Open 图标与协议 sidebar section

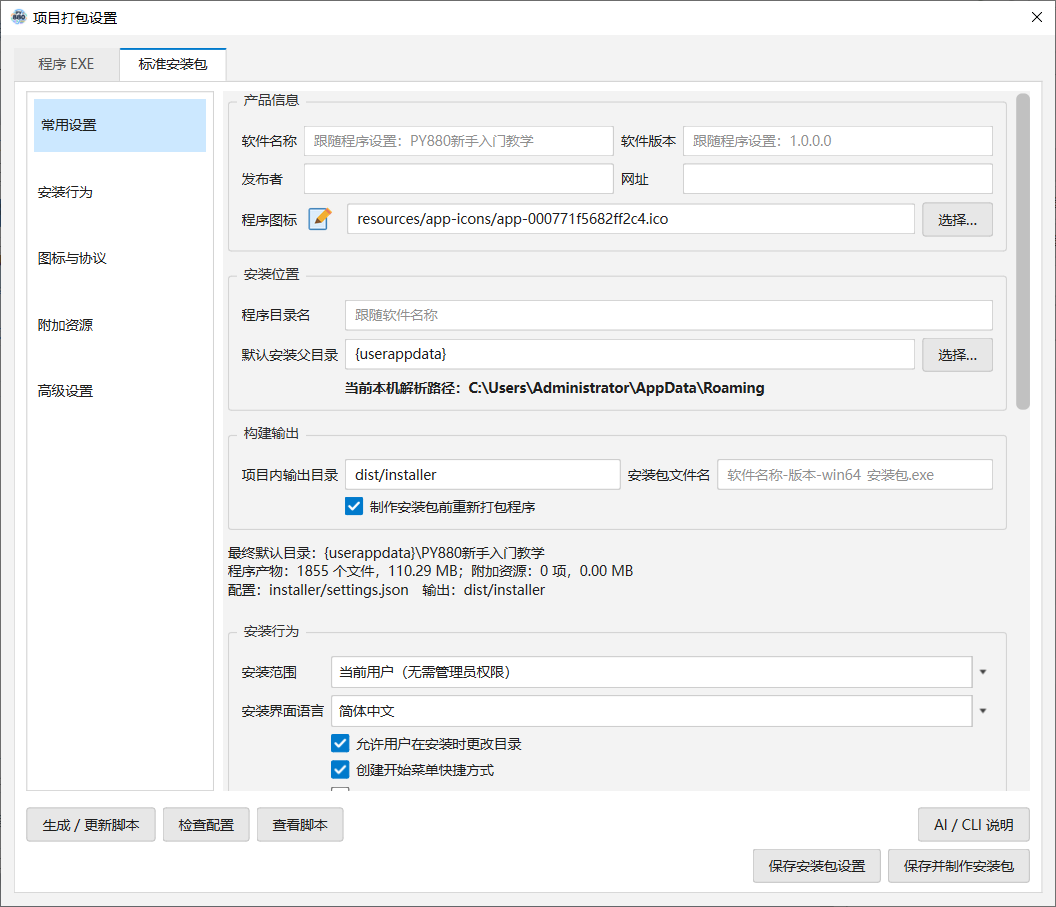(120, 259)
